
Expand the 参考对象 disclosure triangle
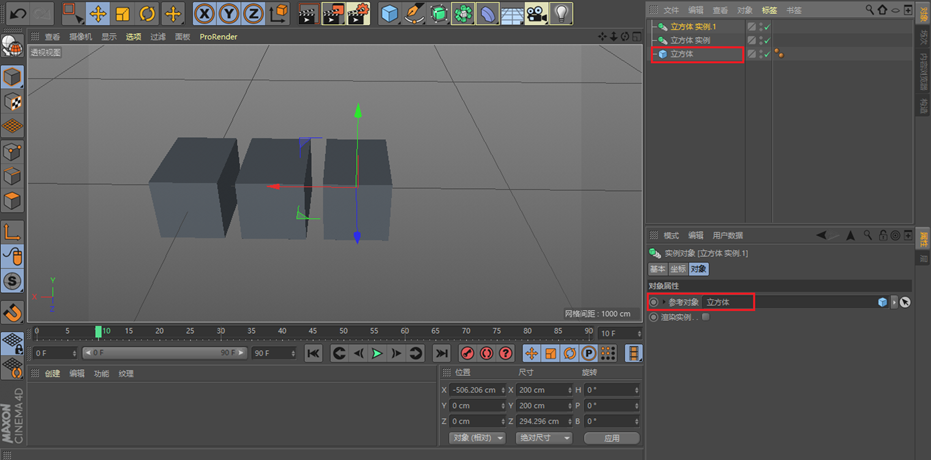[664, 302]
